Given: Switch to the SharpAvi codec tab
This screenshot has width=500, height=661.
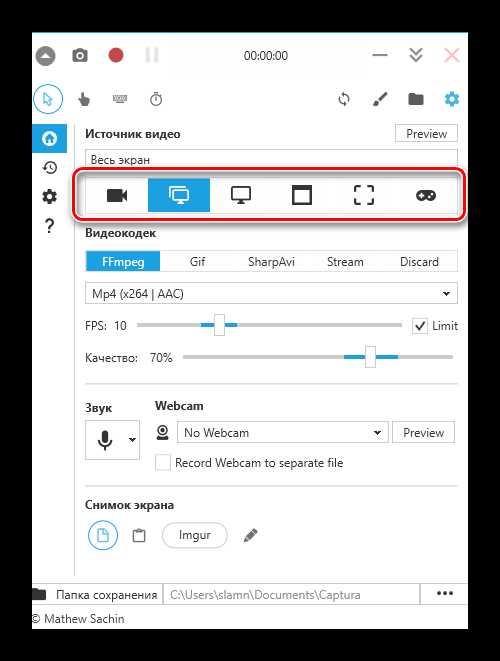Looking at the screenshot, I should coord(271,261).
